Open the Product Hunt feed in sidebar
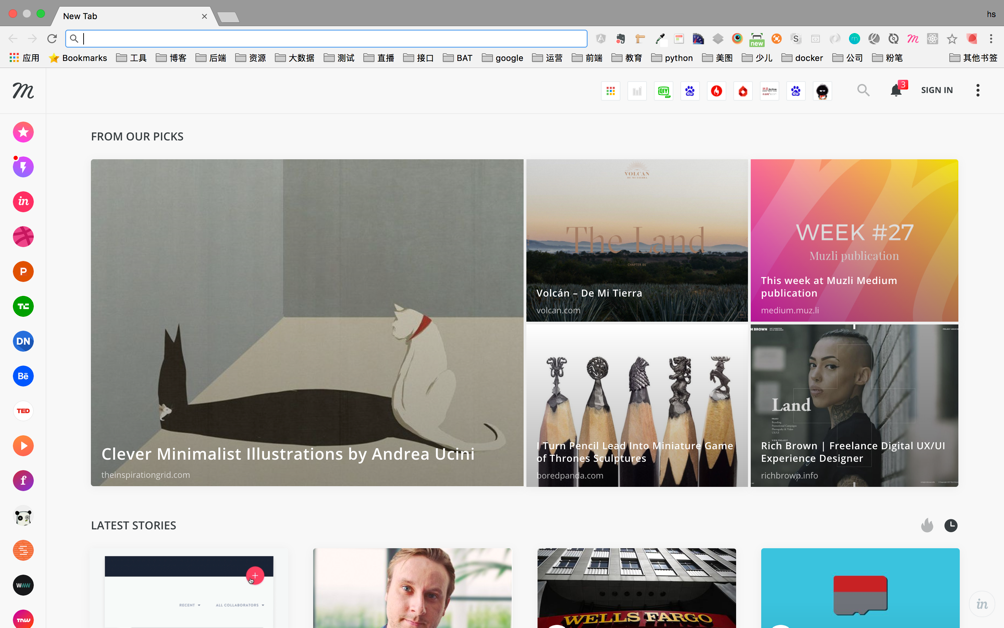 (23, 271)
